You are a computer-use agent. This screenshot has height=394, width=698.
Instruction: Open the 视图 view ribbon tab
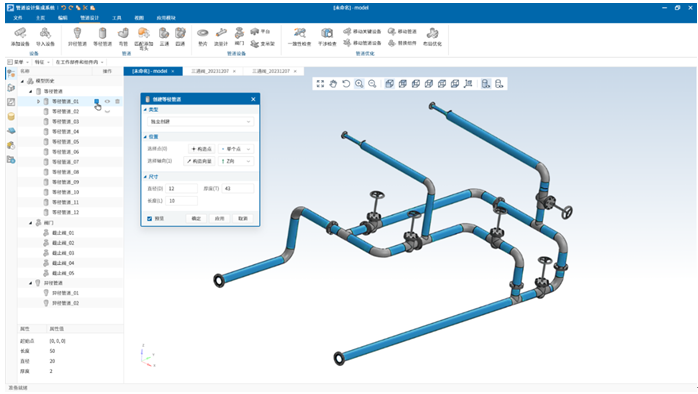pos(139,18)
